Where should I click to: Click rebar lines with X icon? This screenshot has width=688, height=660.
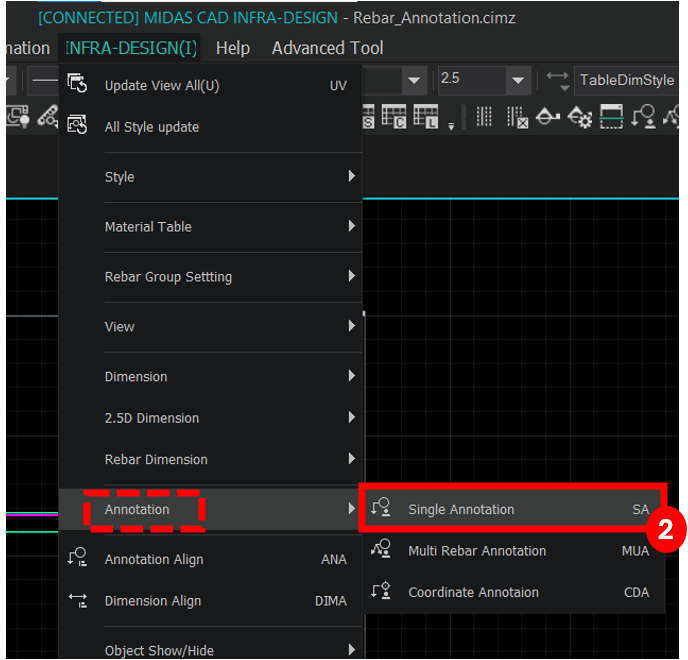[x=517, y=117]
